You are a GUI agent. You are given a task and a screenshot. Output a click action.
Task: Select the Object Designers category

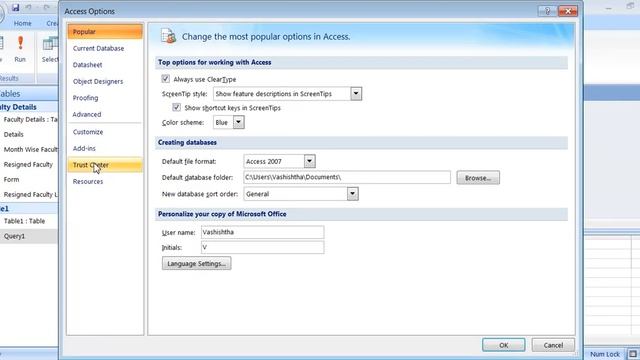(105, 81)
